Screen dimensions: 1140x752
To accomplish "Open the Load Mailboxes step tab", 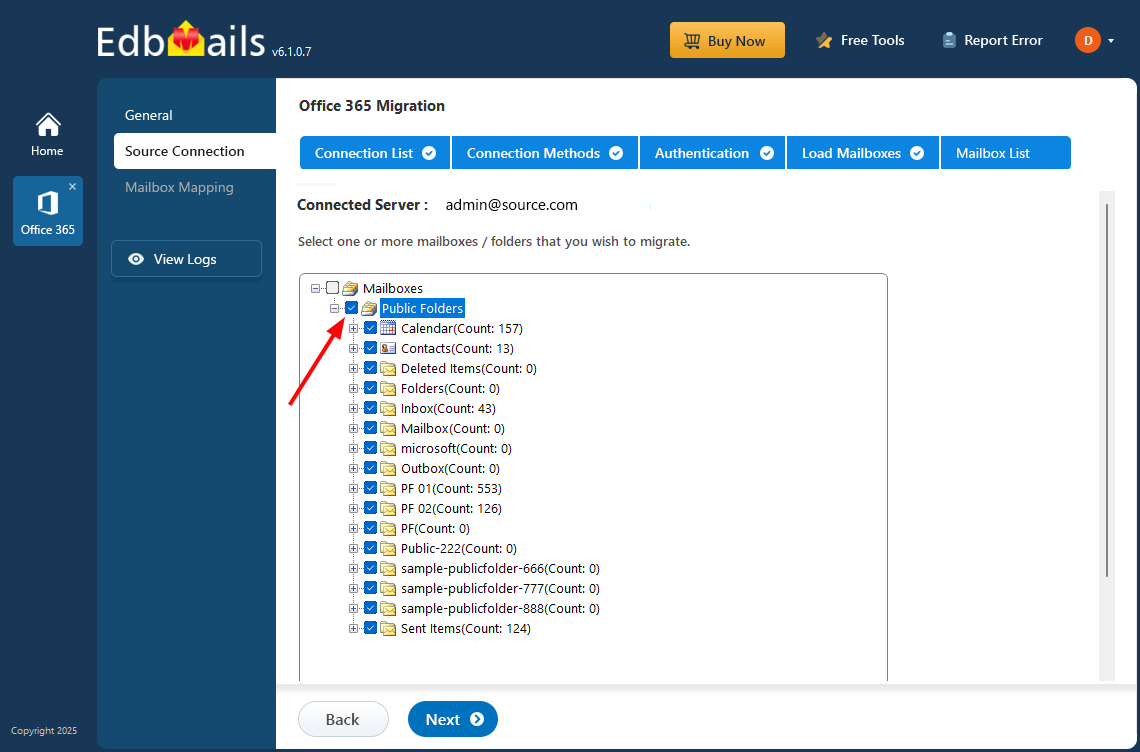I will [x=863, y=153].
